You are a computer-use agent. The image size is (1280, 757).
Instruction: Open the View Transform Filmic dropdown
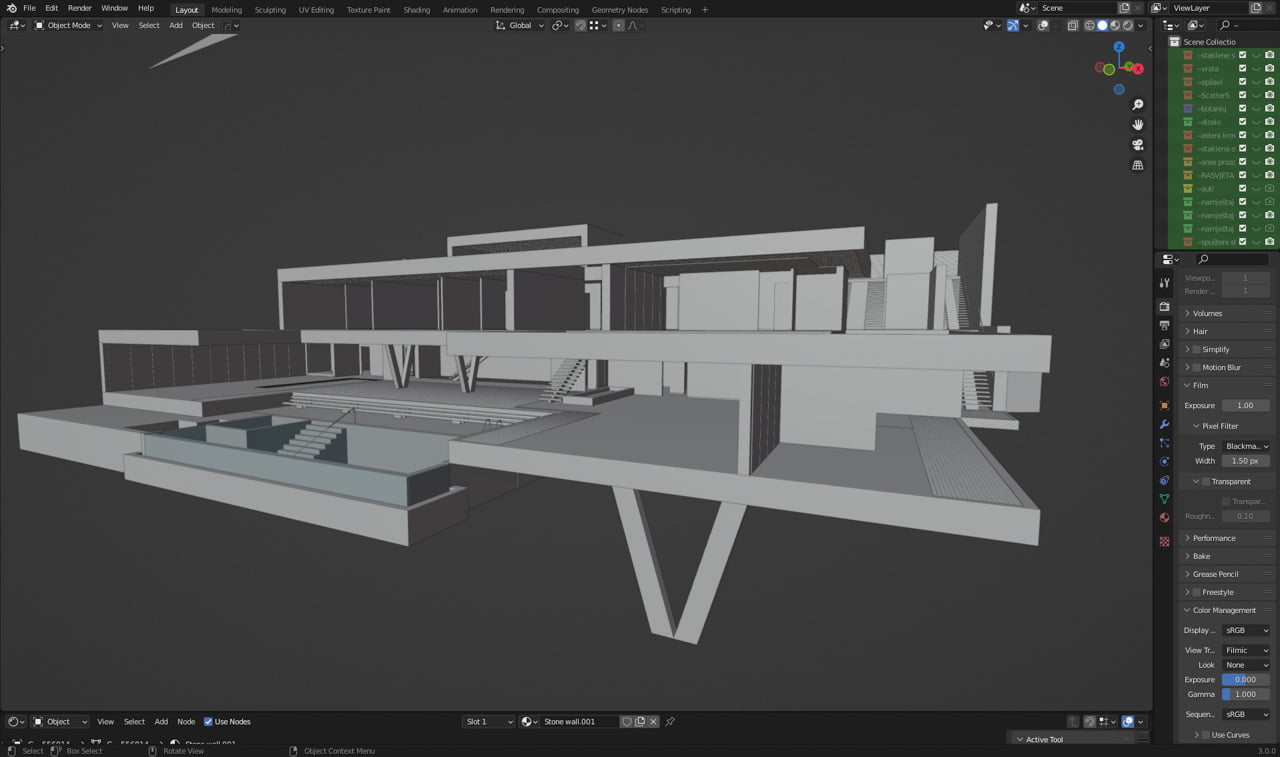coord(1246,650)
